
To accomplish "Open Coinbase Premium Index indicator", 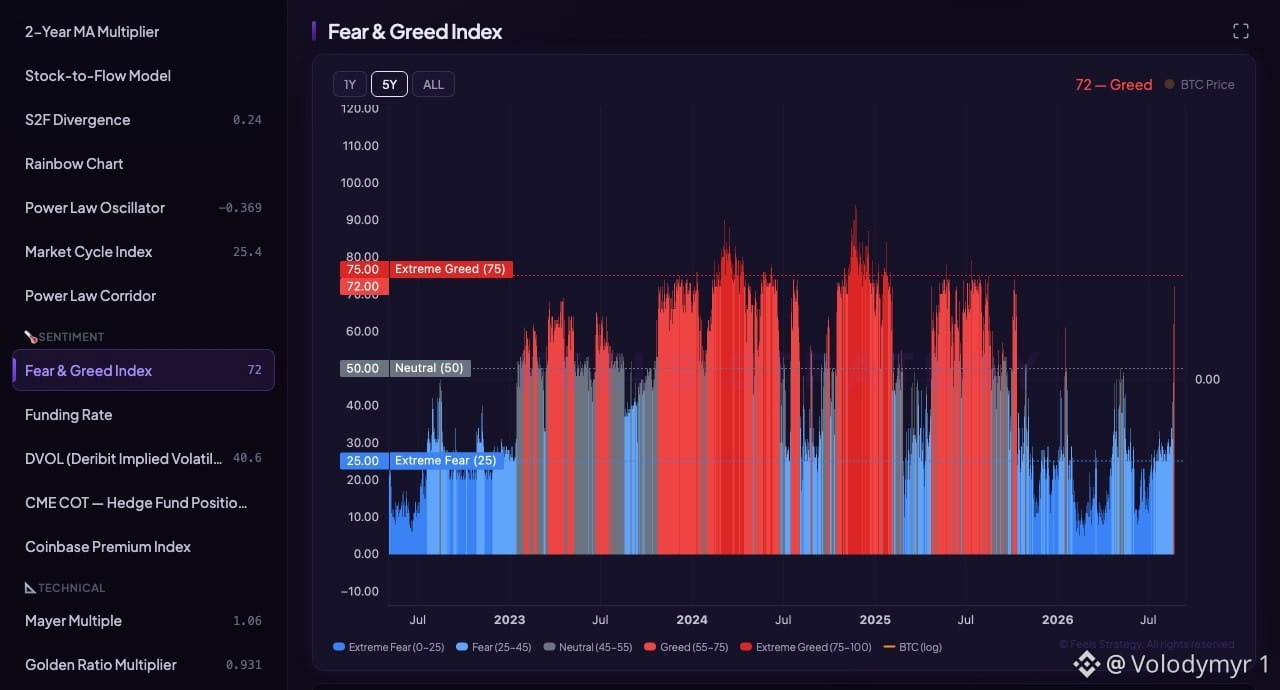I will (143, 547).
